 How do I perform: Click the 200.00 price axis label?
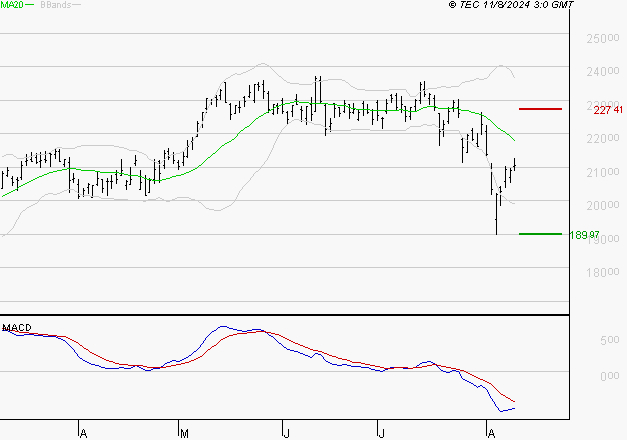603,206
